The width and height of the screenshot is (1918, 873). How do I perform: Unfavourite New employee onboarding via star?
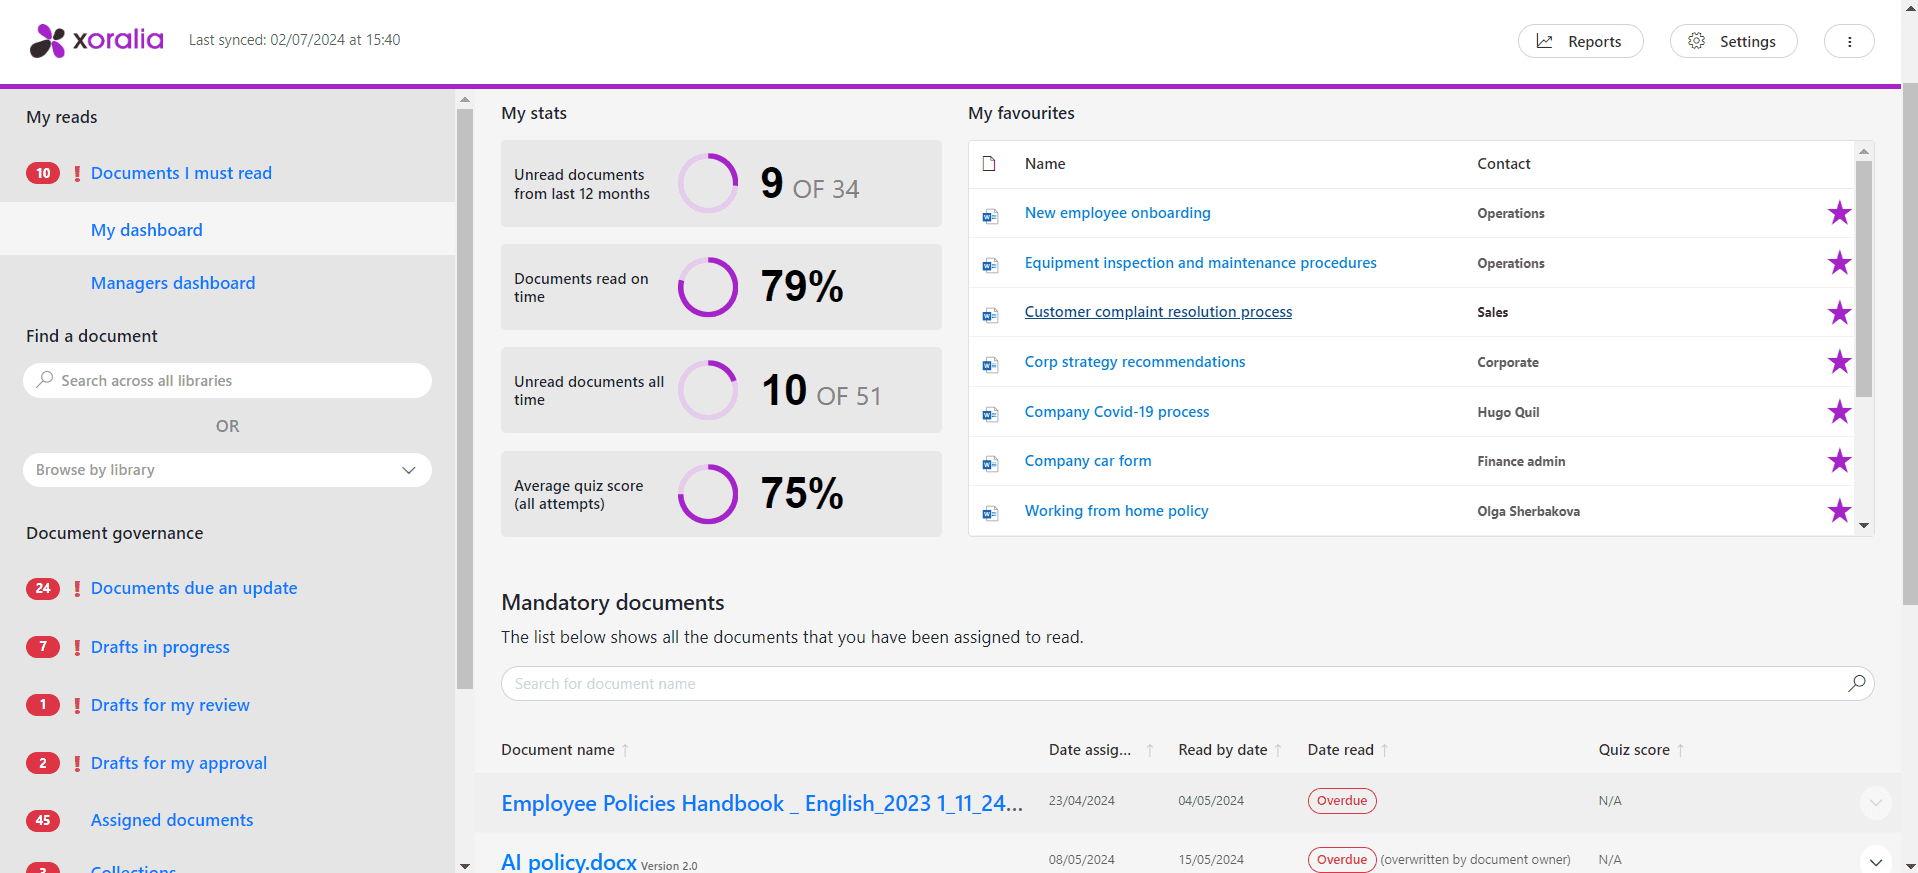click(1839, 213)
